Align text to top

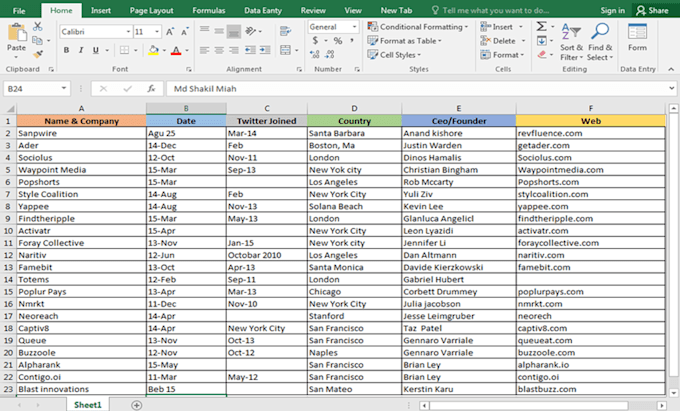(205, 30)
